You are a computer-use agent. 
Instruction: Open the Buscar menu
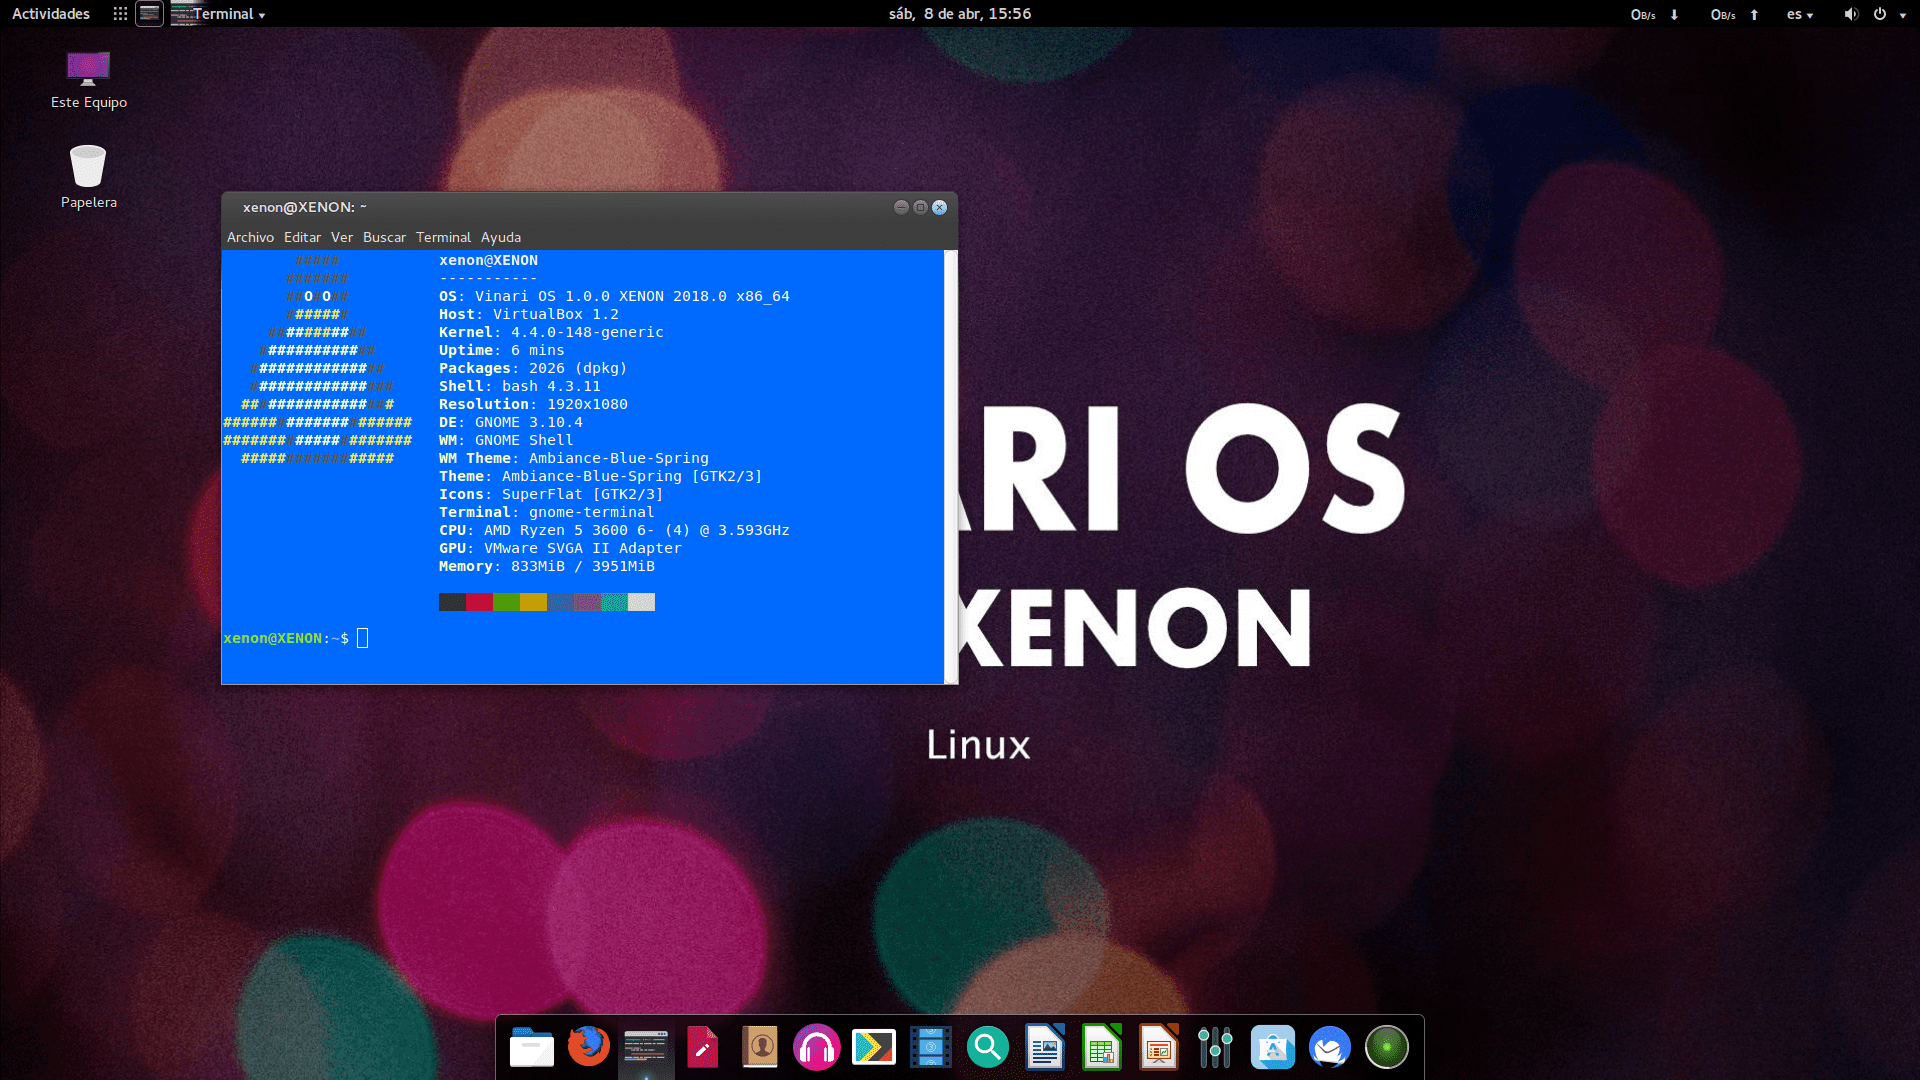[384, 237]
